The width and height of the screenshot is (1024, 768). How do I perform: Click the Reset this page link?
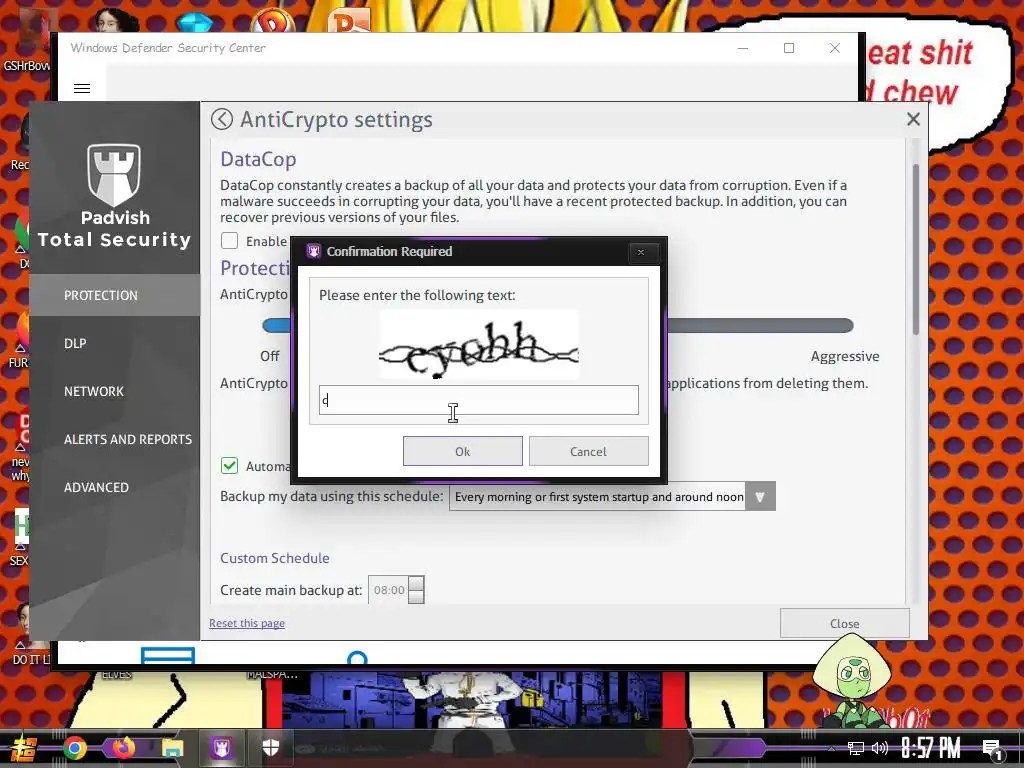coord(247,623)
